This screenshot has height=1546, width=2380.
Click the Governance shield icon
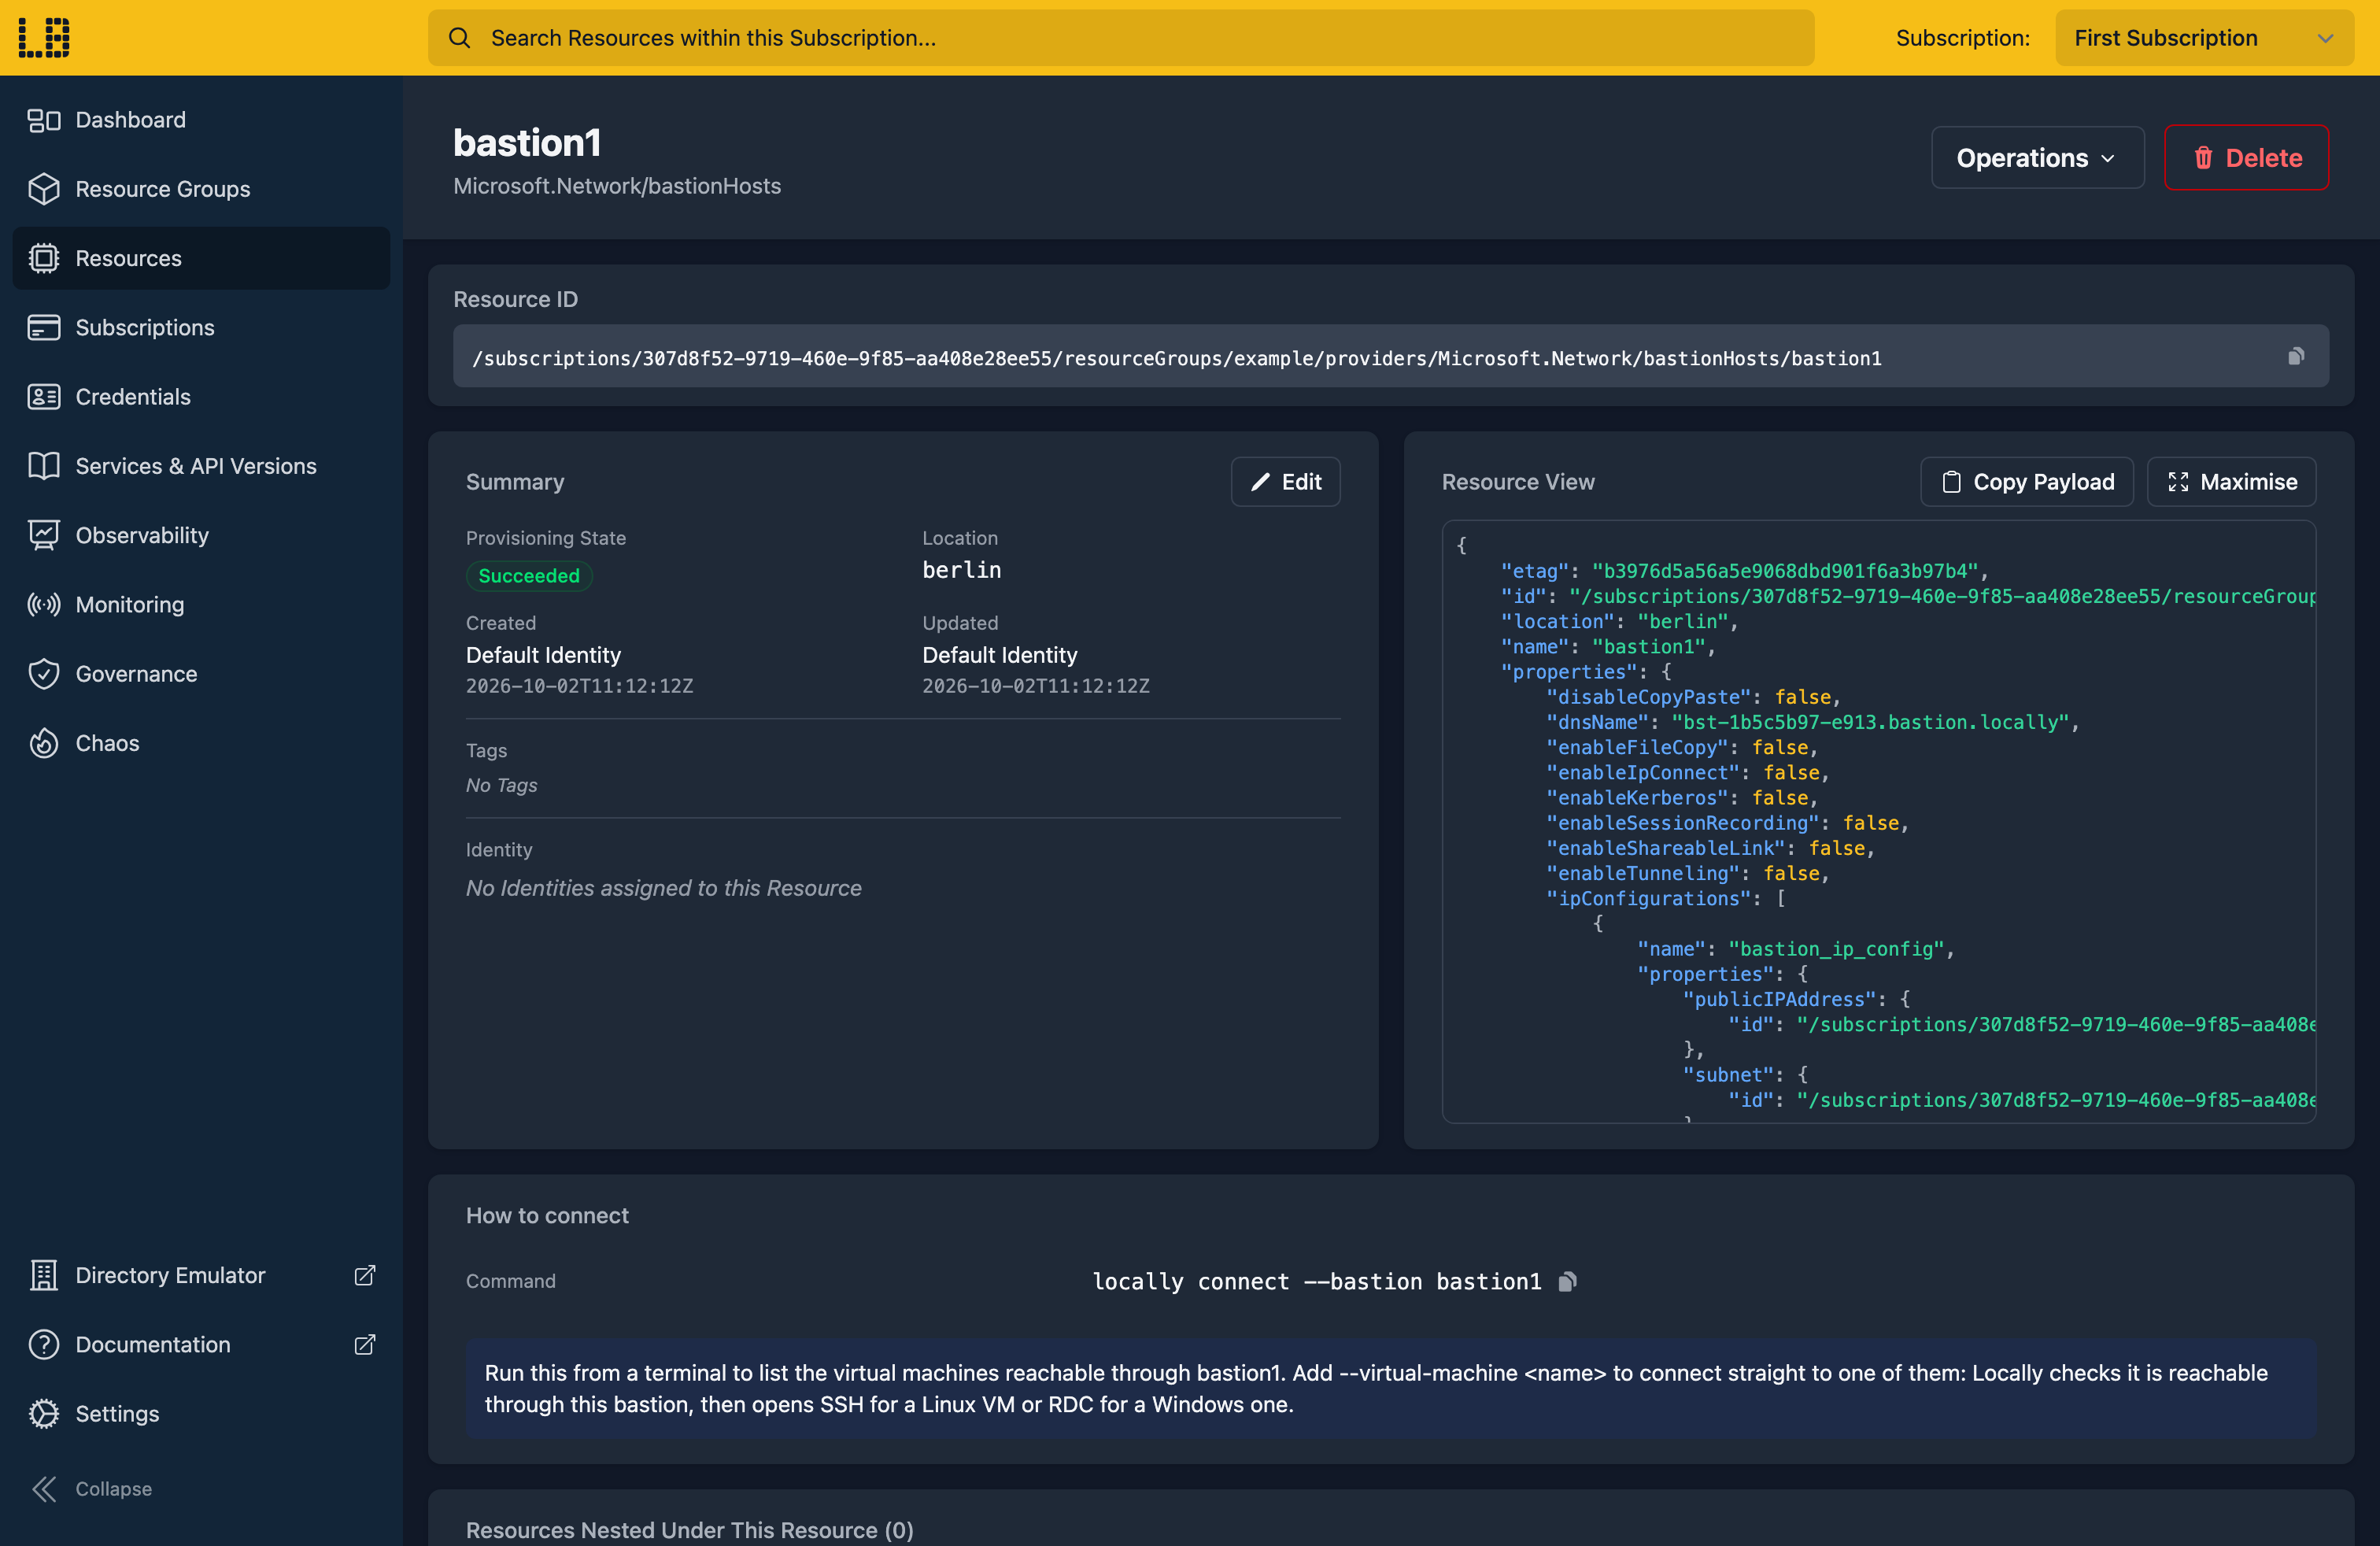click(x=44, y=674)
